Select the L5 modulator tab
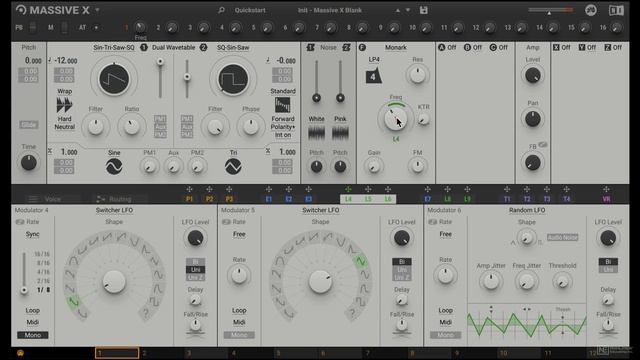 [368, 199]
